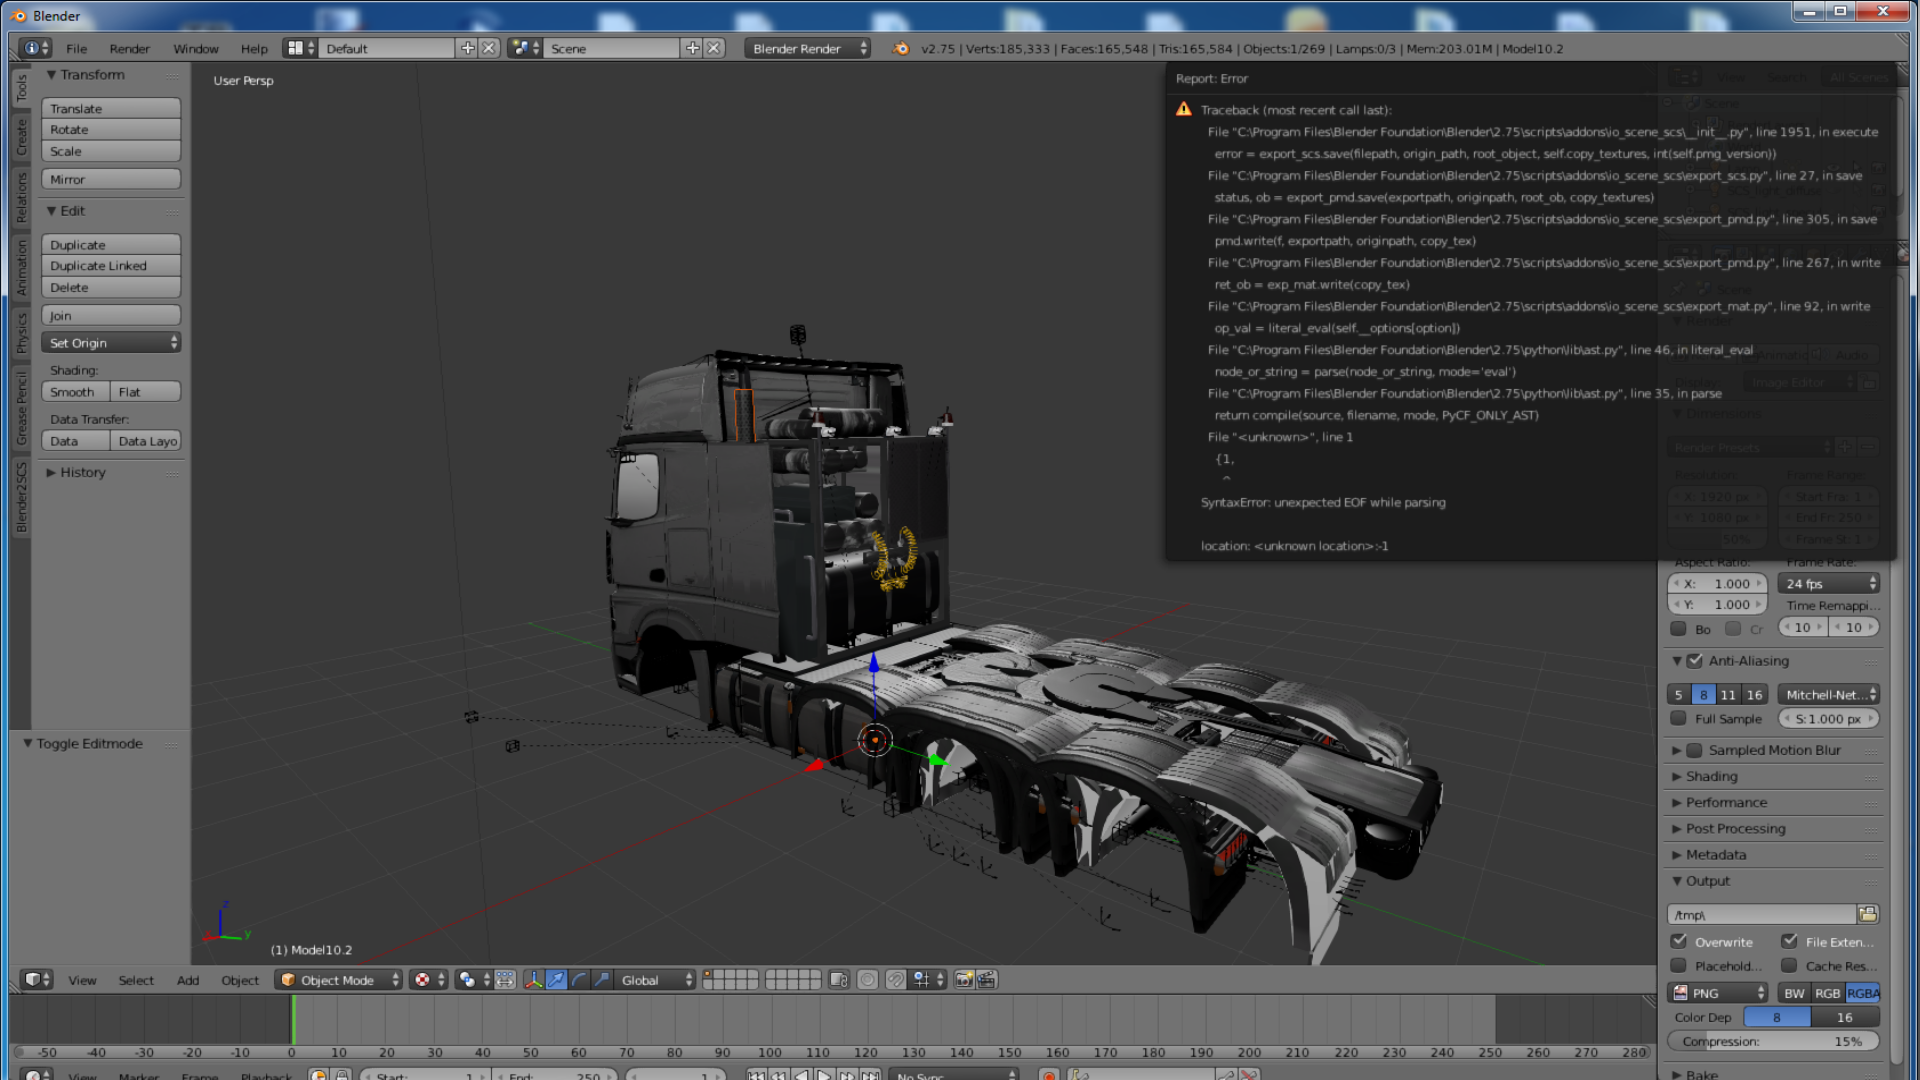Open the pivot point selector icon

tap(470, 980)
